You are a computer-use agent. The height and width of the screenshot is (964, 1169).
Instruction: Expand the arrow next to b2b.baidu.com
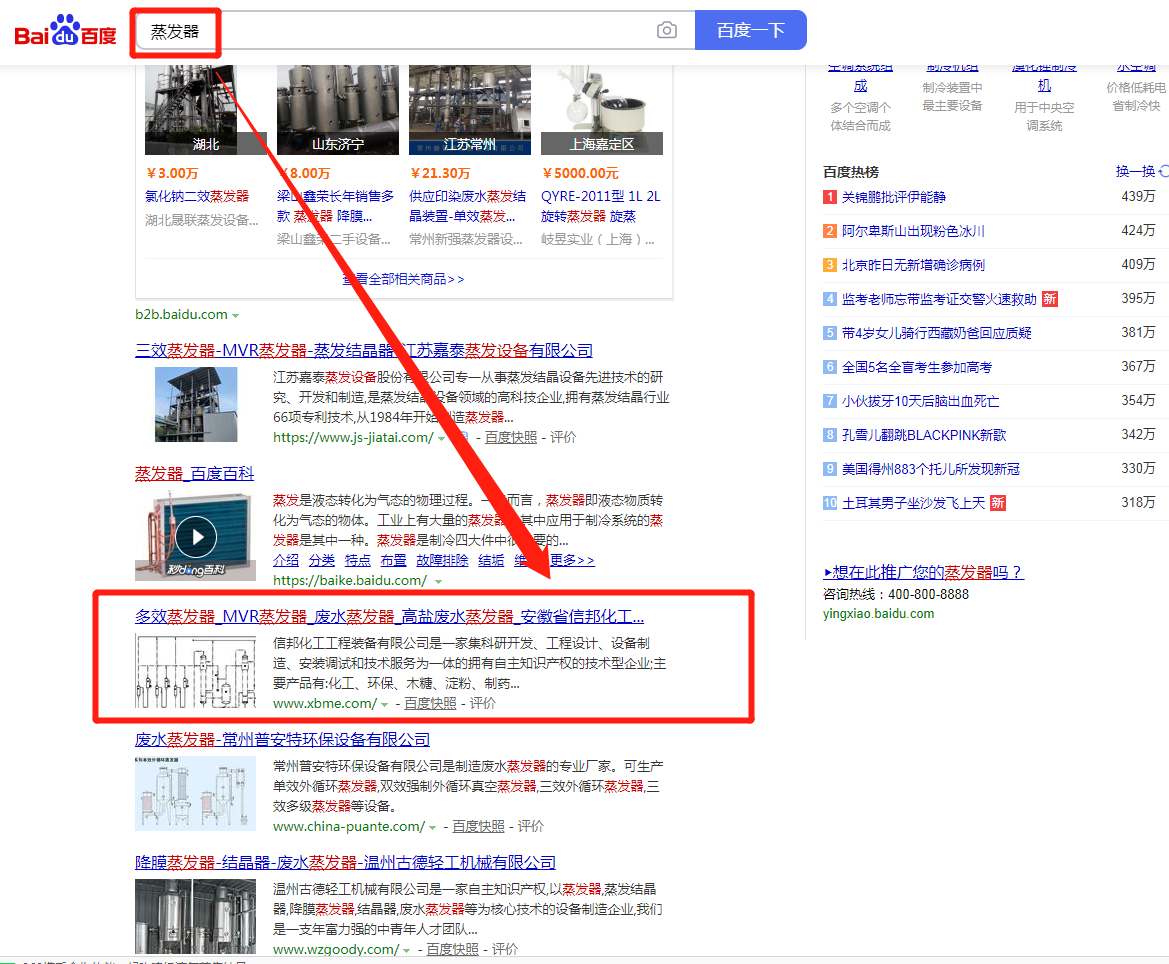coord(236,315)
